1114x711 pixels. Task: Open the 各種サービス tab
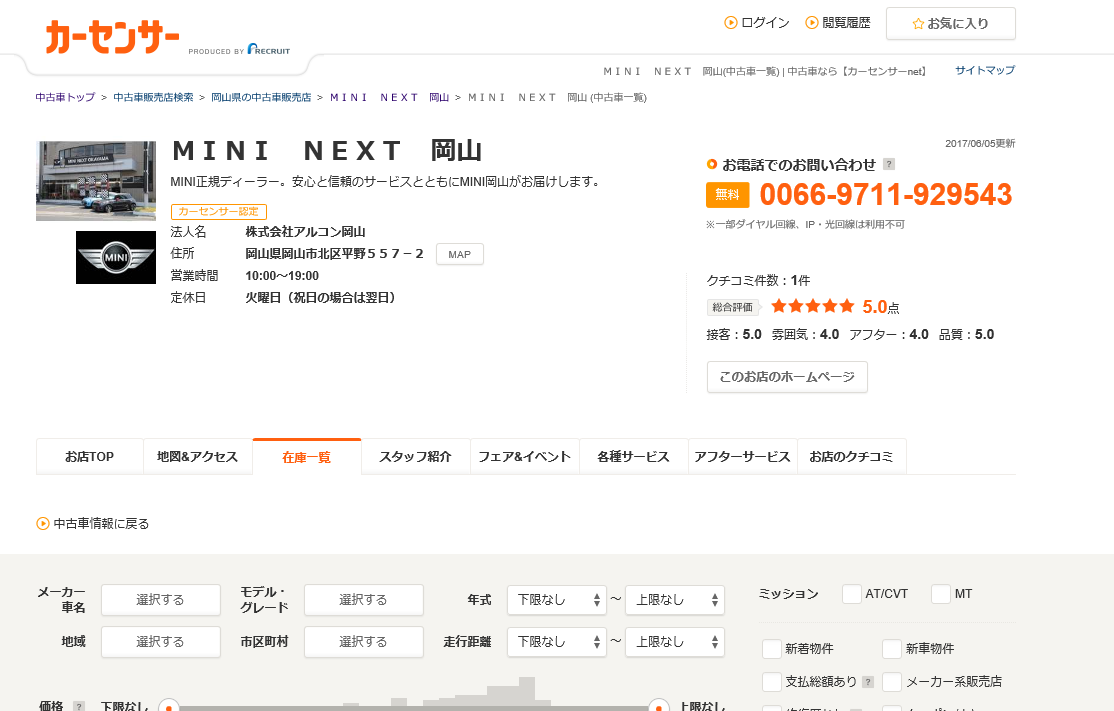coord(634,457)
